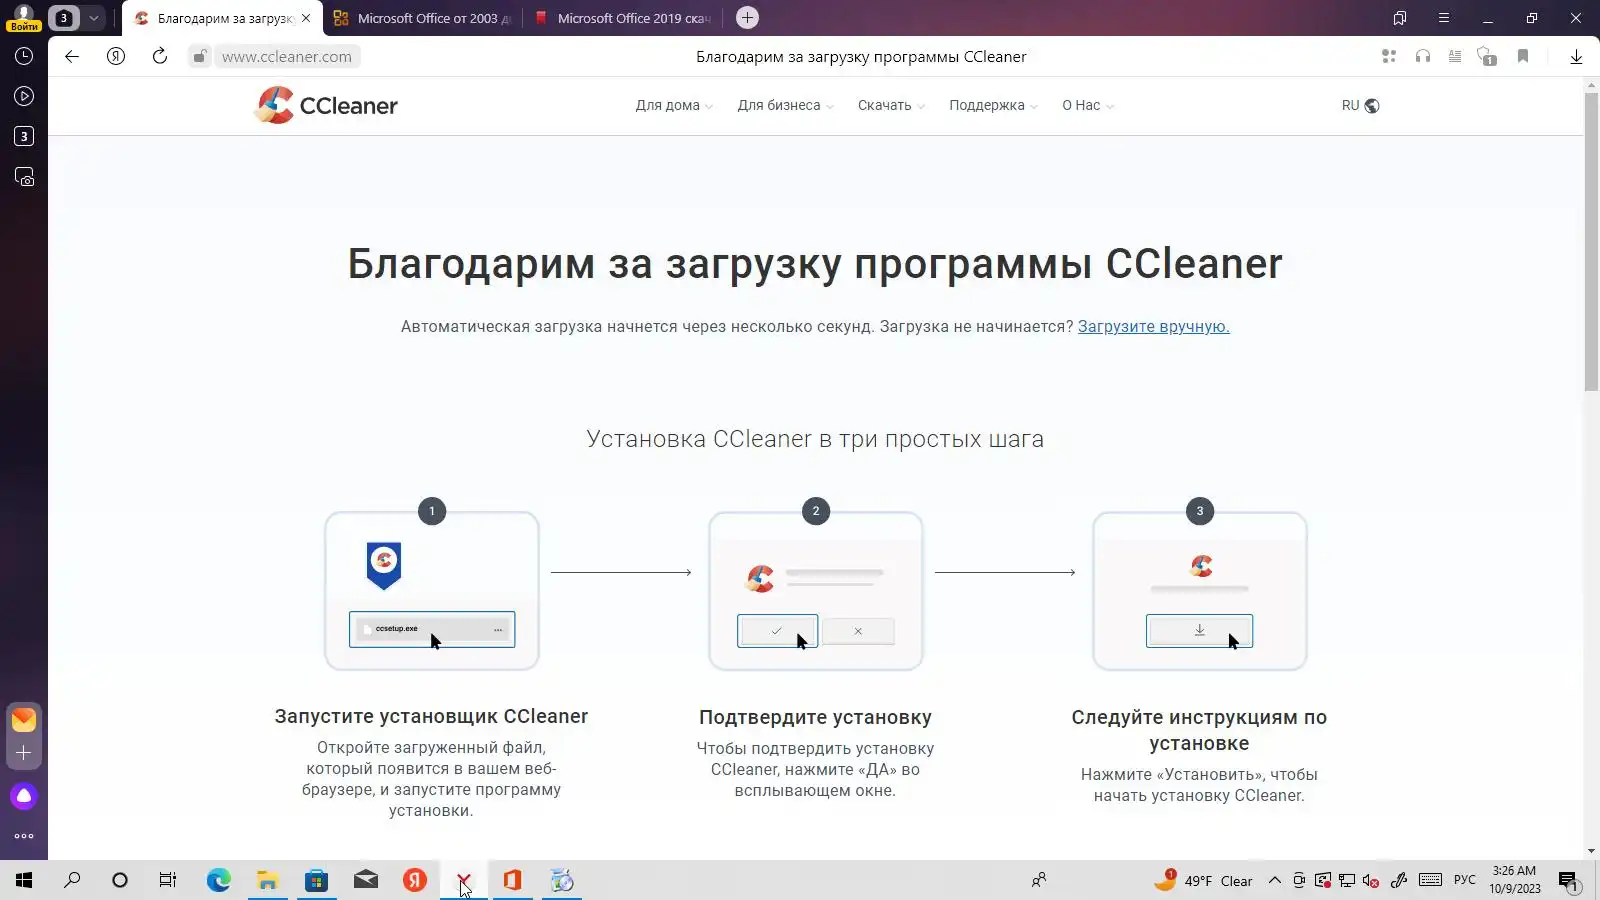Viewport: 1600px width, 900px height.
Task: Open Yandex Mail icon in the sidebar
Action: (24, 719)
